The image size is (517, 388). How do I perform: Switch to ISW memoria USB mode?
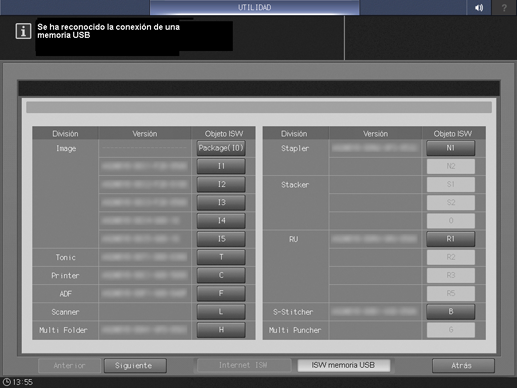click(343, 365)
